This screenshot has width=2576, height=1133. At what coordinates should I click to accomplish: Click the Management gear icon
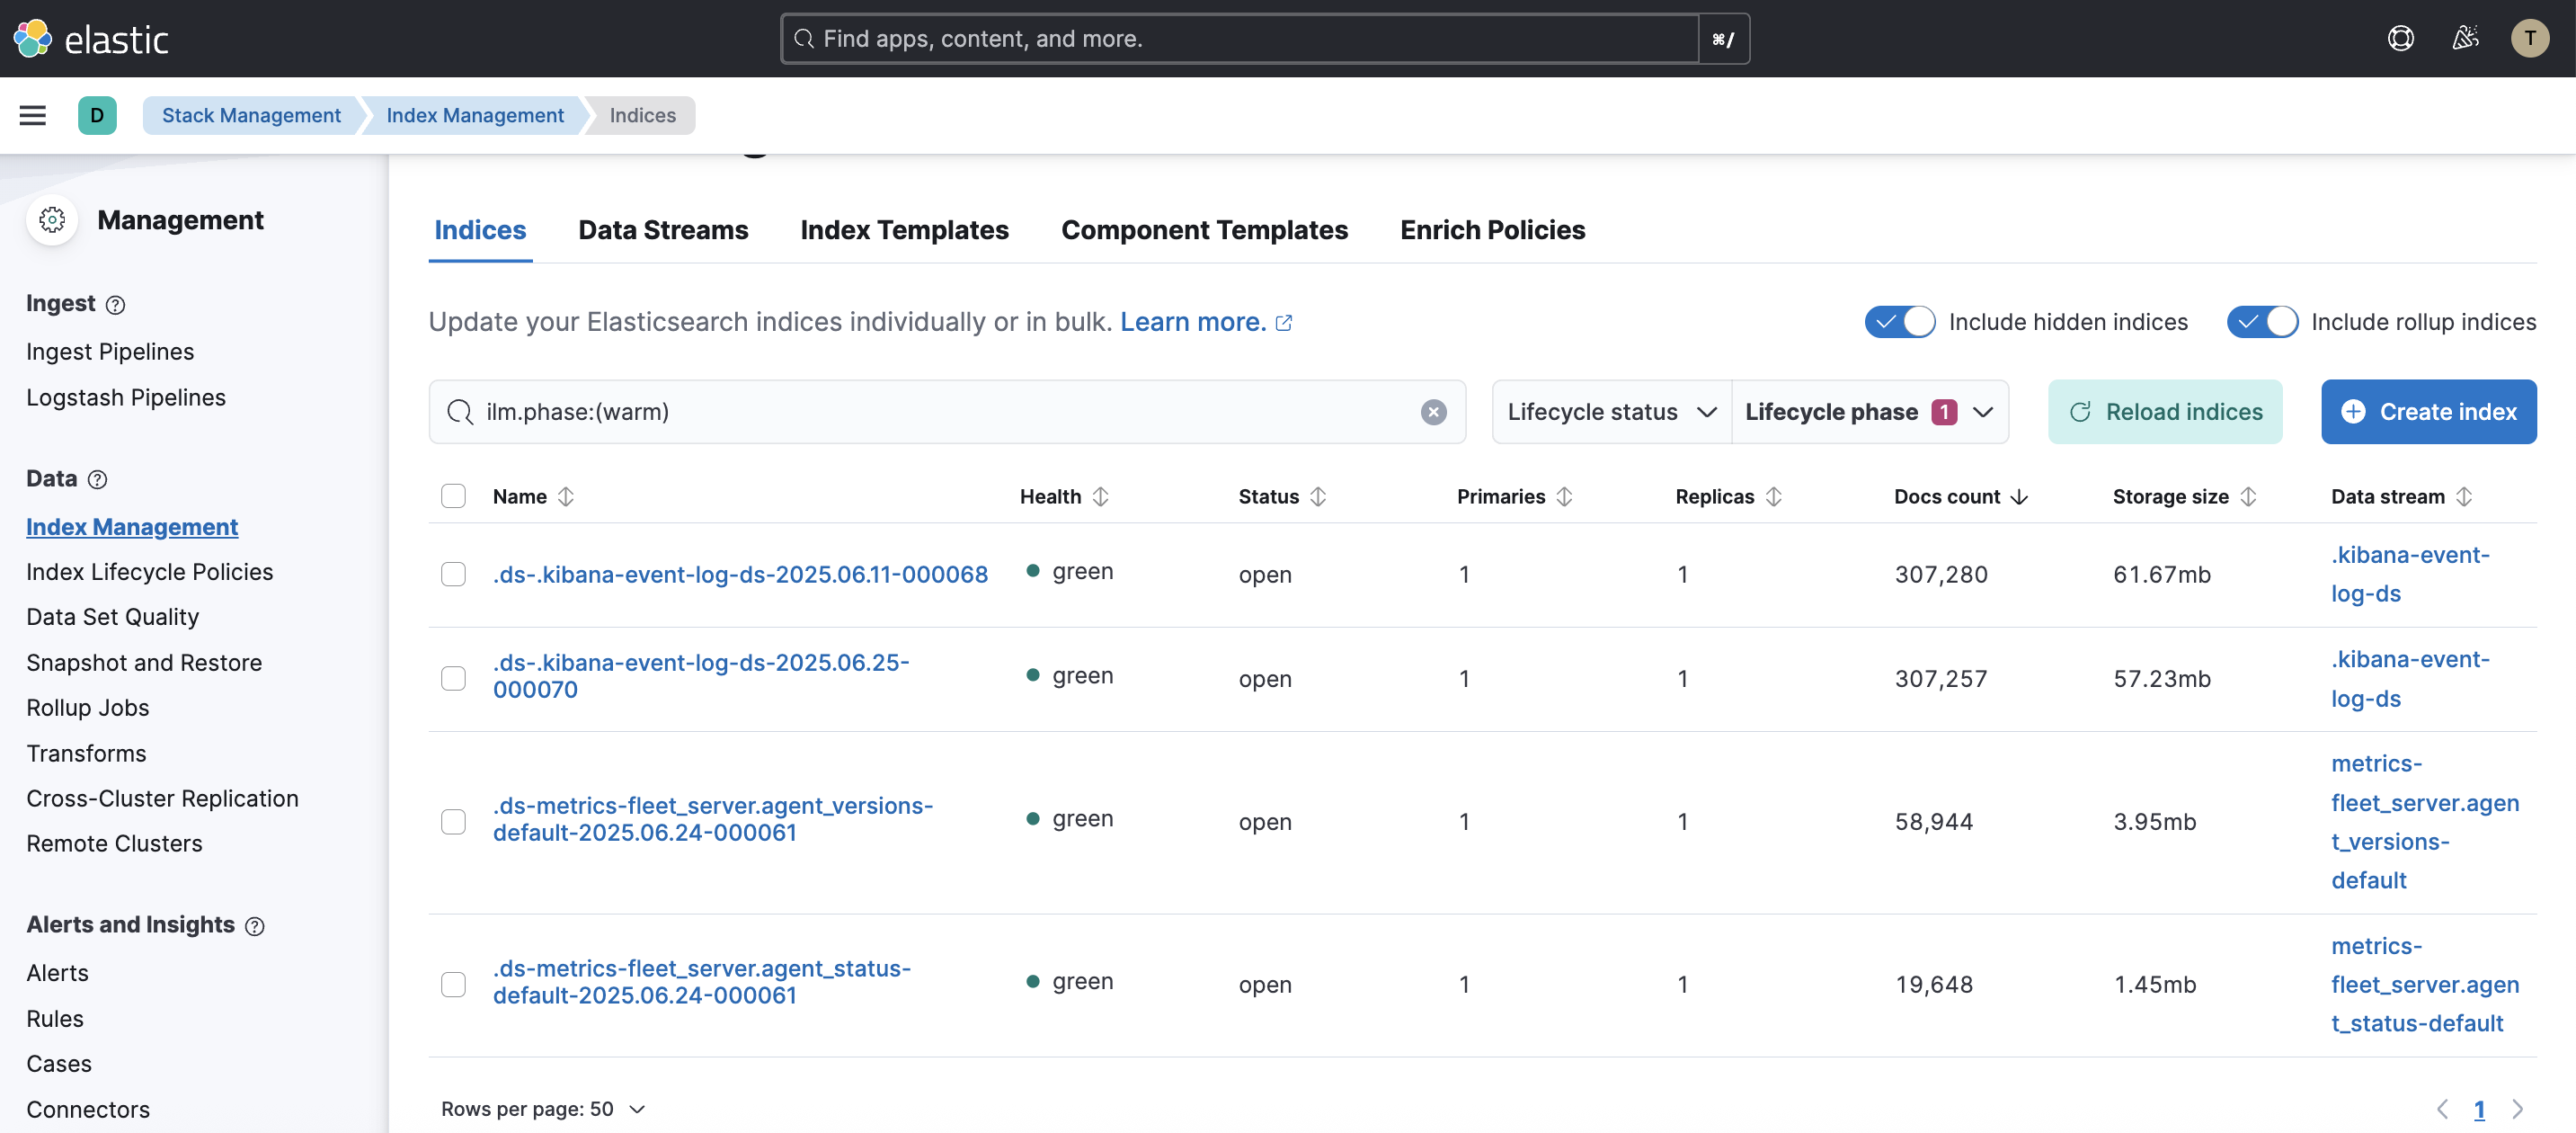[x=52, y=219]
